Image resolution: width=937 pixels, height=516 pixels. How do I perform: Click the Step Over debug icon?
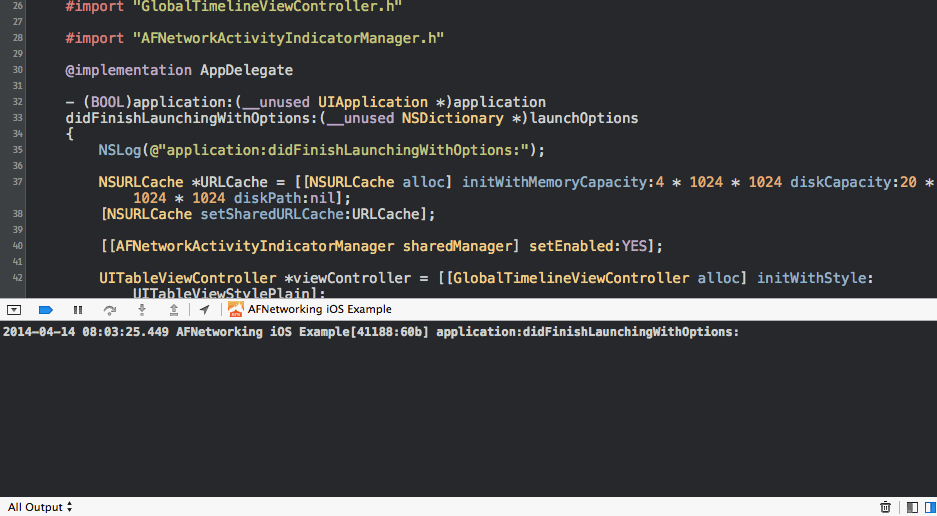coord(110,310)
